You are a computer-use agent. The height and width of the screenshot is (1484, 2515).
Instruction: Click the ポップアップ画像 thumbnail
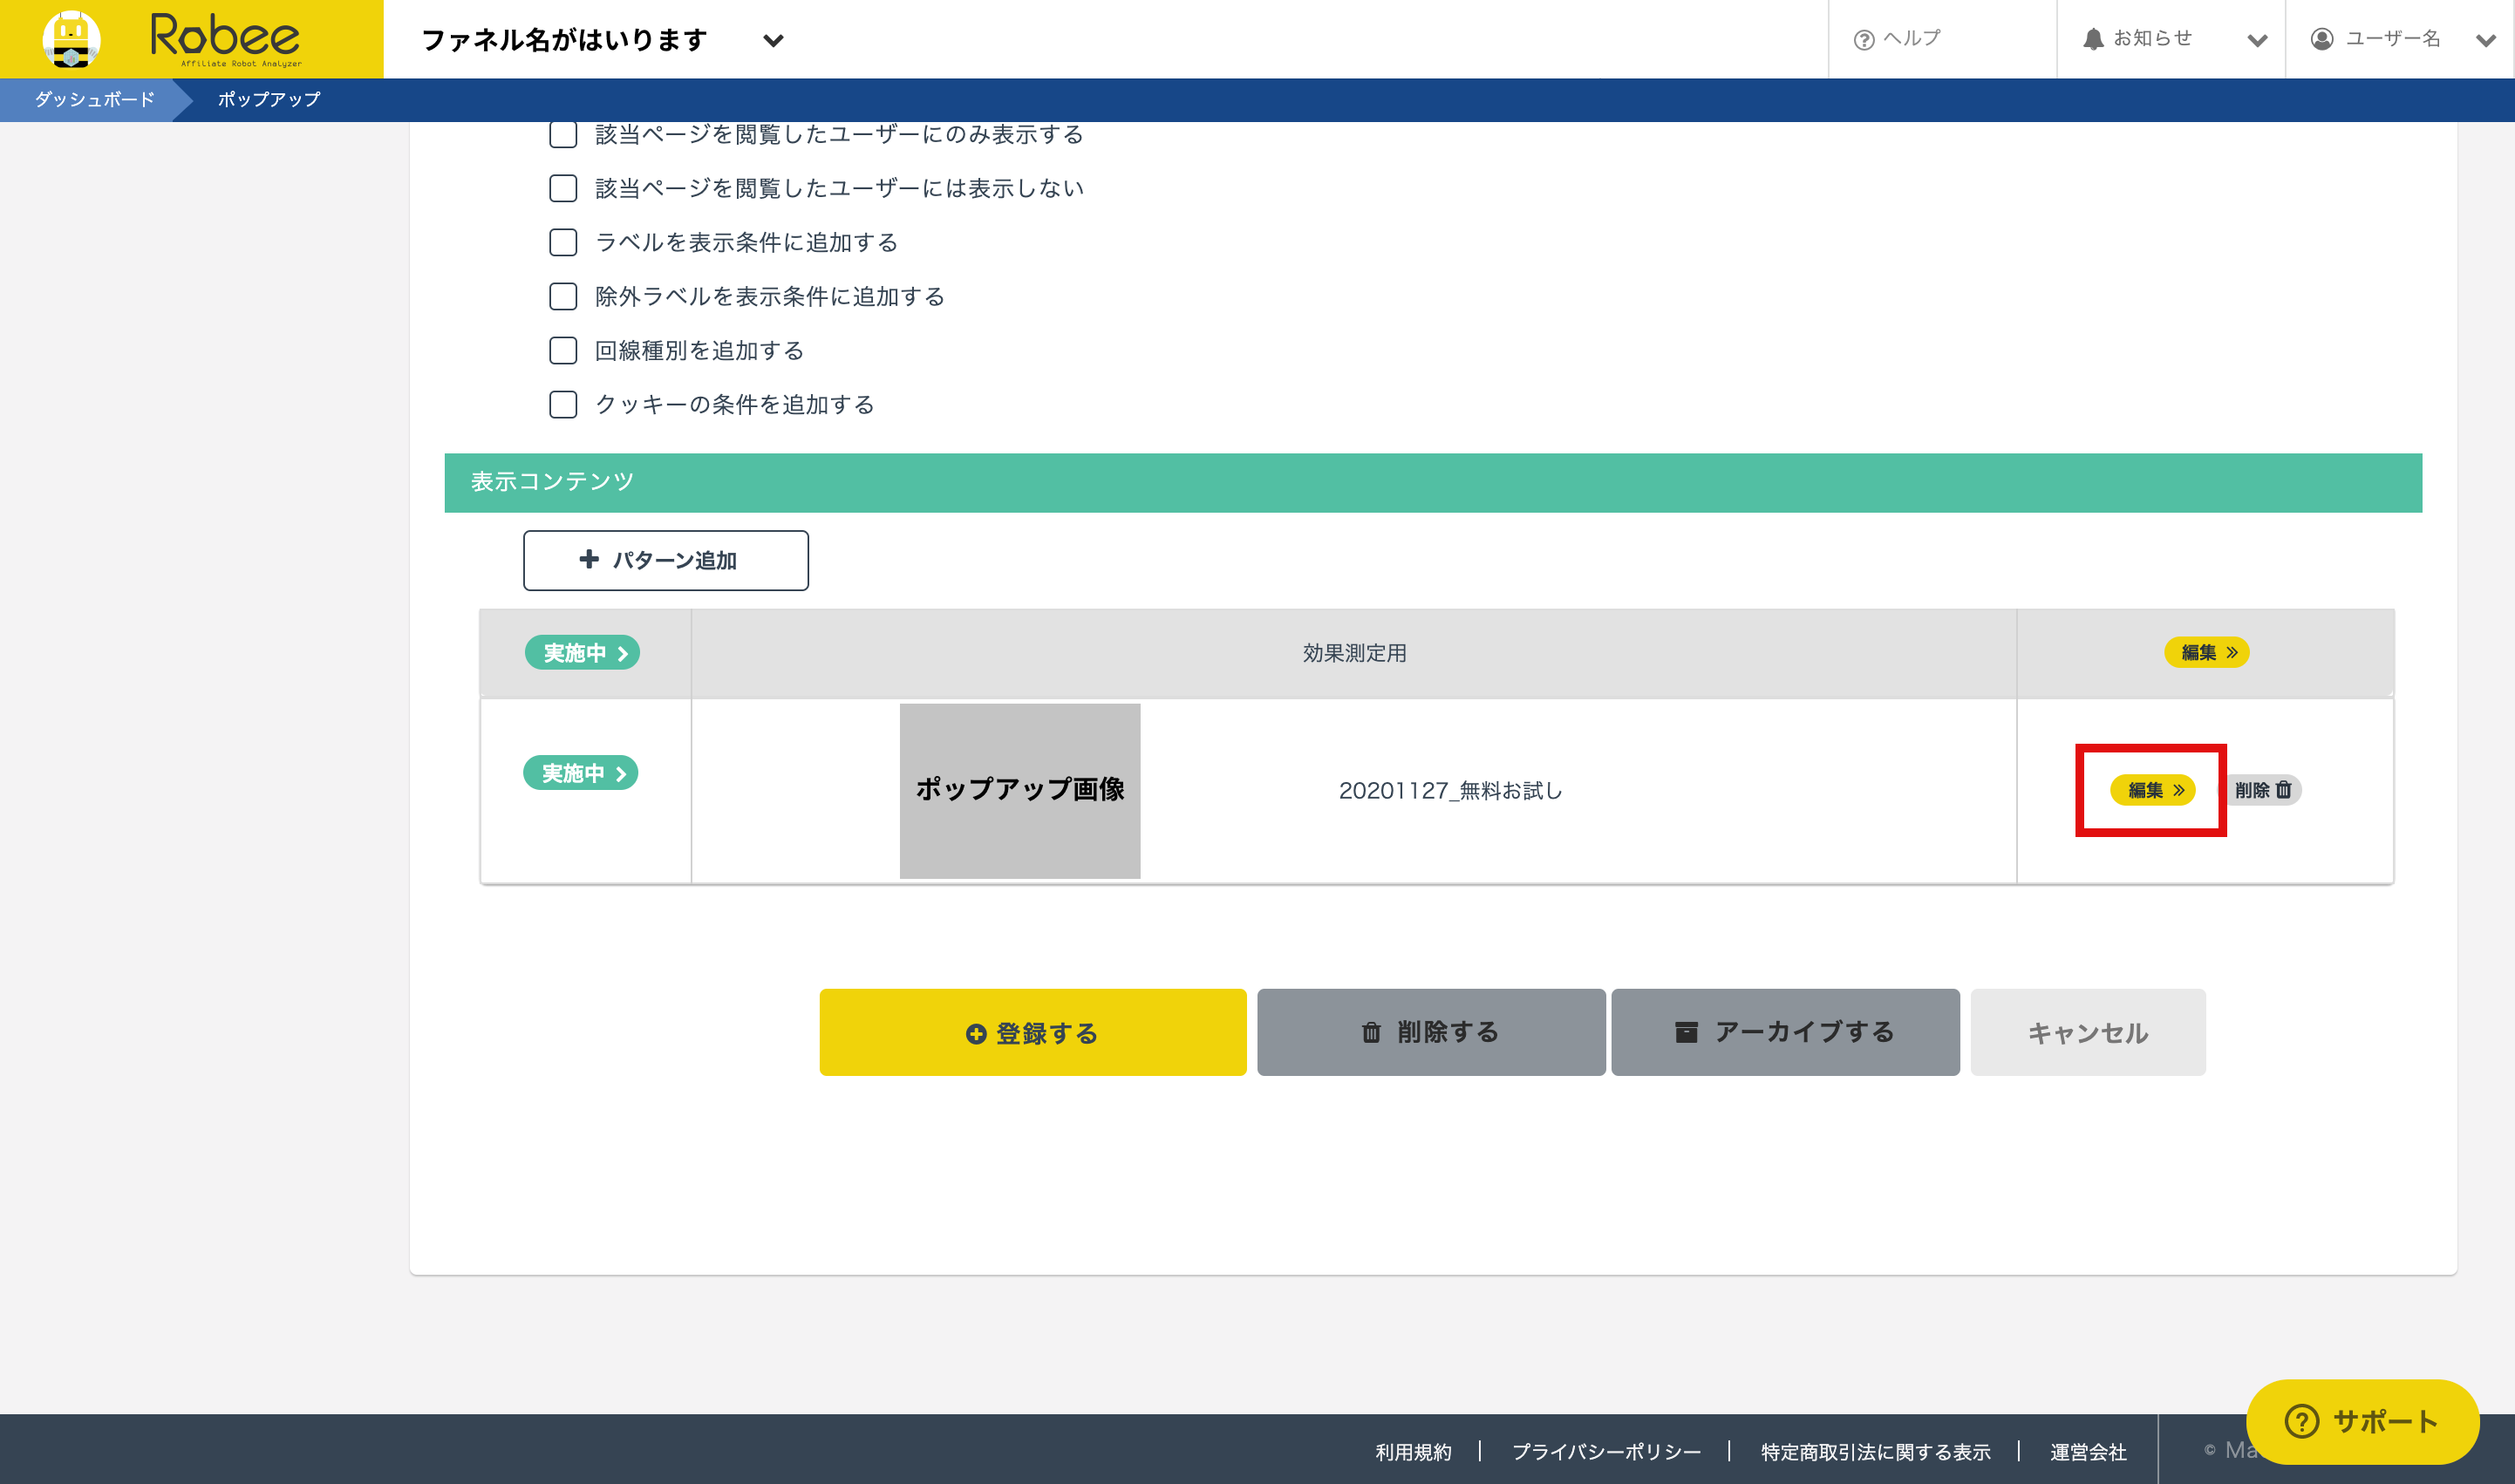tap(1019, 790)
